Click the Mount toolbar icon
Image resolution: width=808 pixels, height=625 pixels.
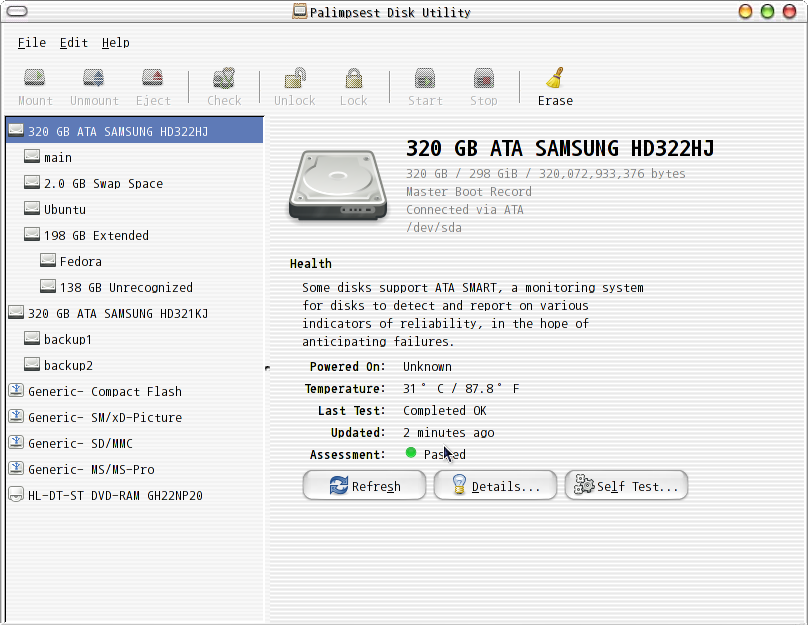click(35, 78)
